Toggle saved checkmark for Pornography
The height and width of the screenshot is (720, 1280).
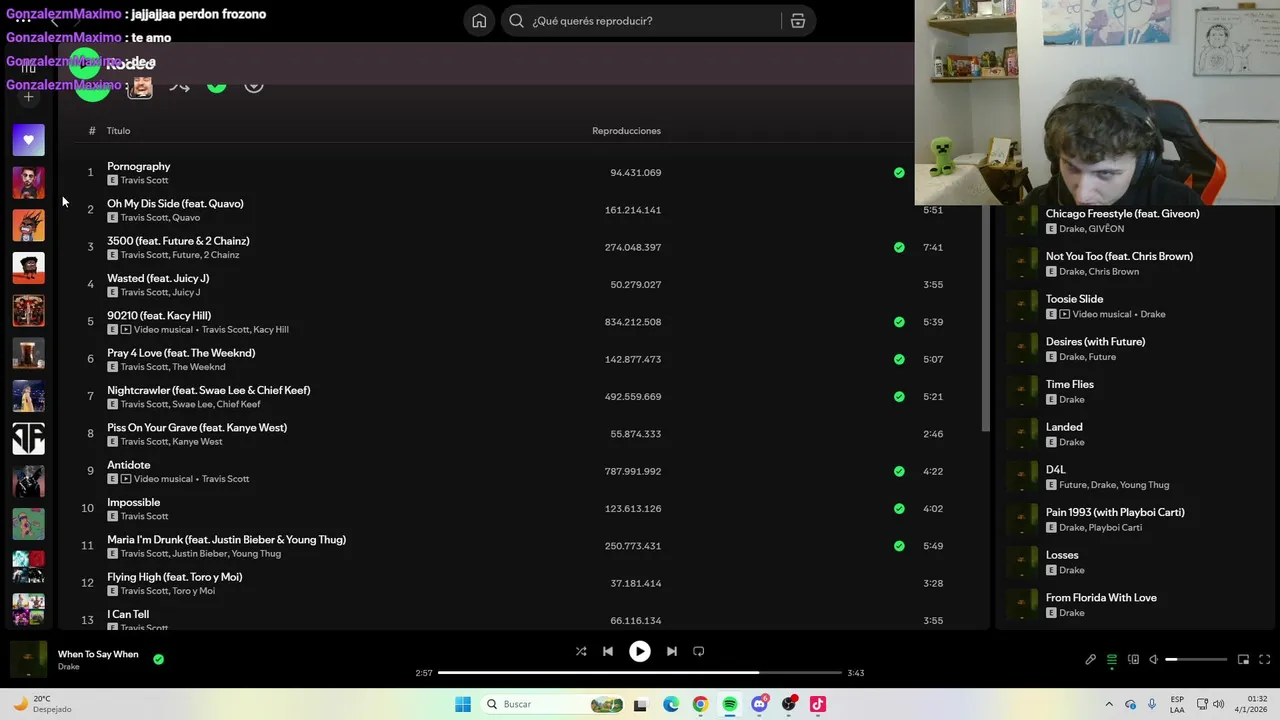tap(899, 173)
